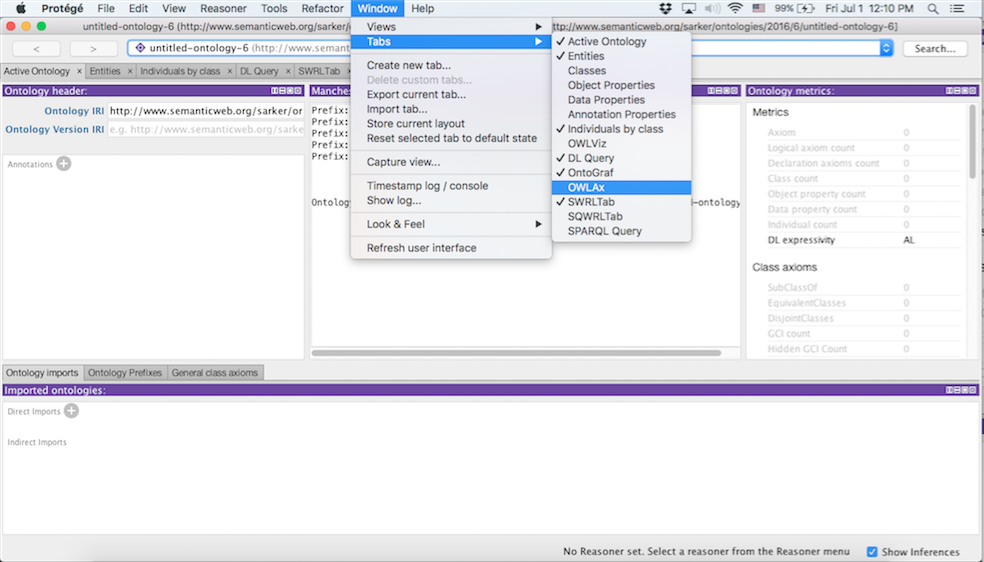Viewport: 984px width, 562px height.
Task: Close the DL Query tab with its x
Action: [289, 72]
